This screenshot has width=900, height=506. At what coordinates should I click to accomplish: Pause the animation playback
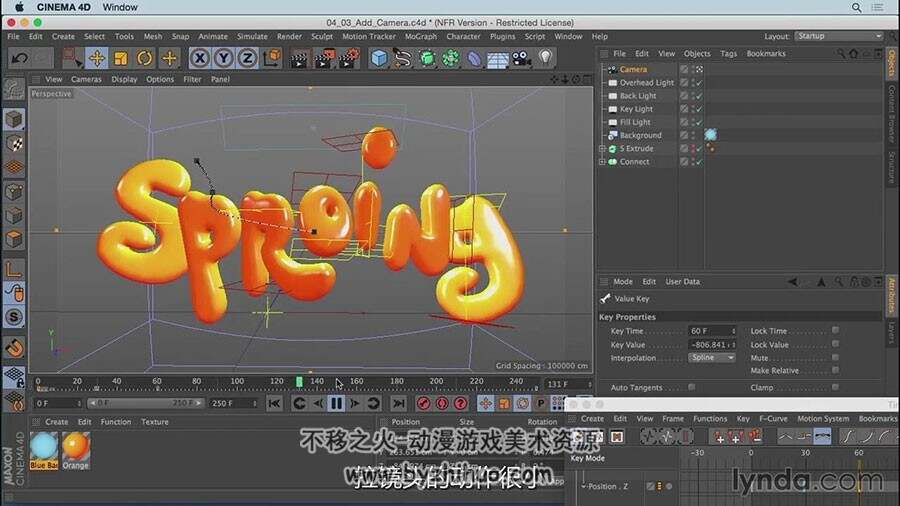tap(336, 404)
